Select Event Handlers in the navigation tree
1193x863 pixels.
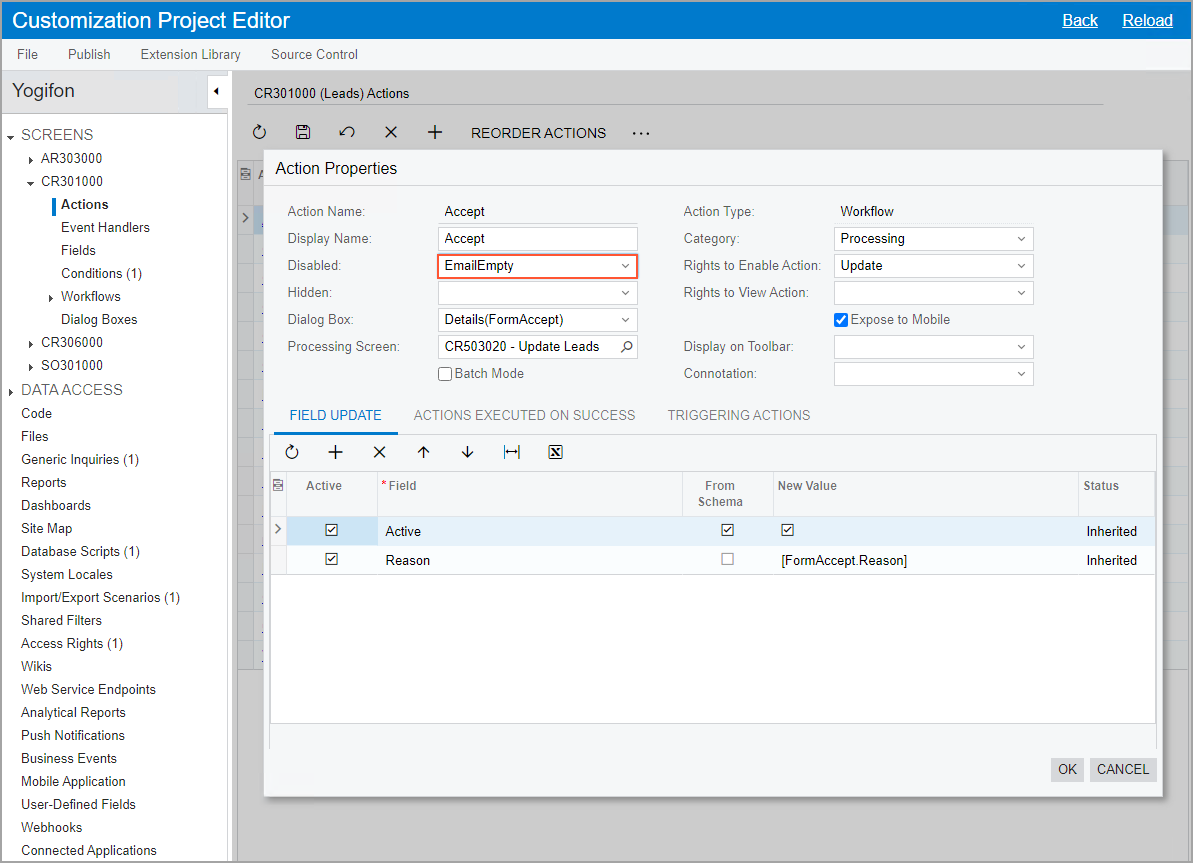(105, 227)
